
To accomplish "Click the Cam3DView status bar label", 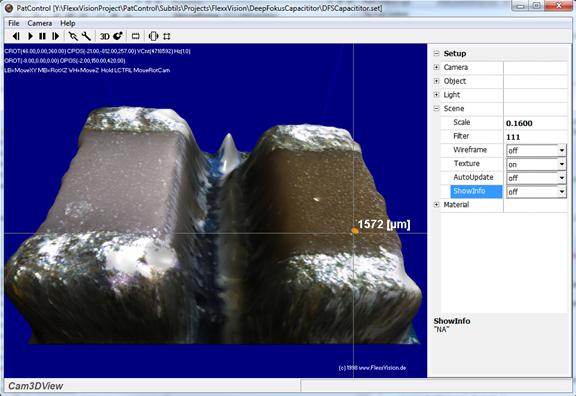I will [x=36, y=386].
